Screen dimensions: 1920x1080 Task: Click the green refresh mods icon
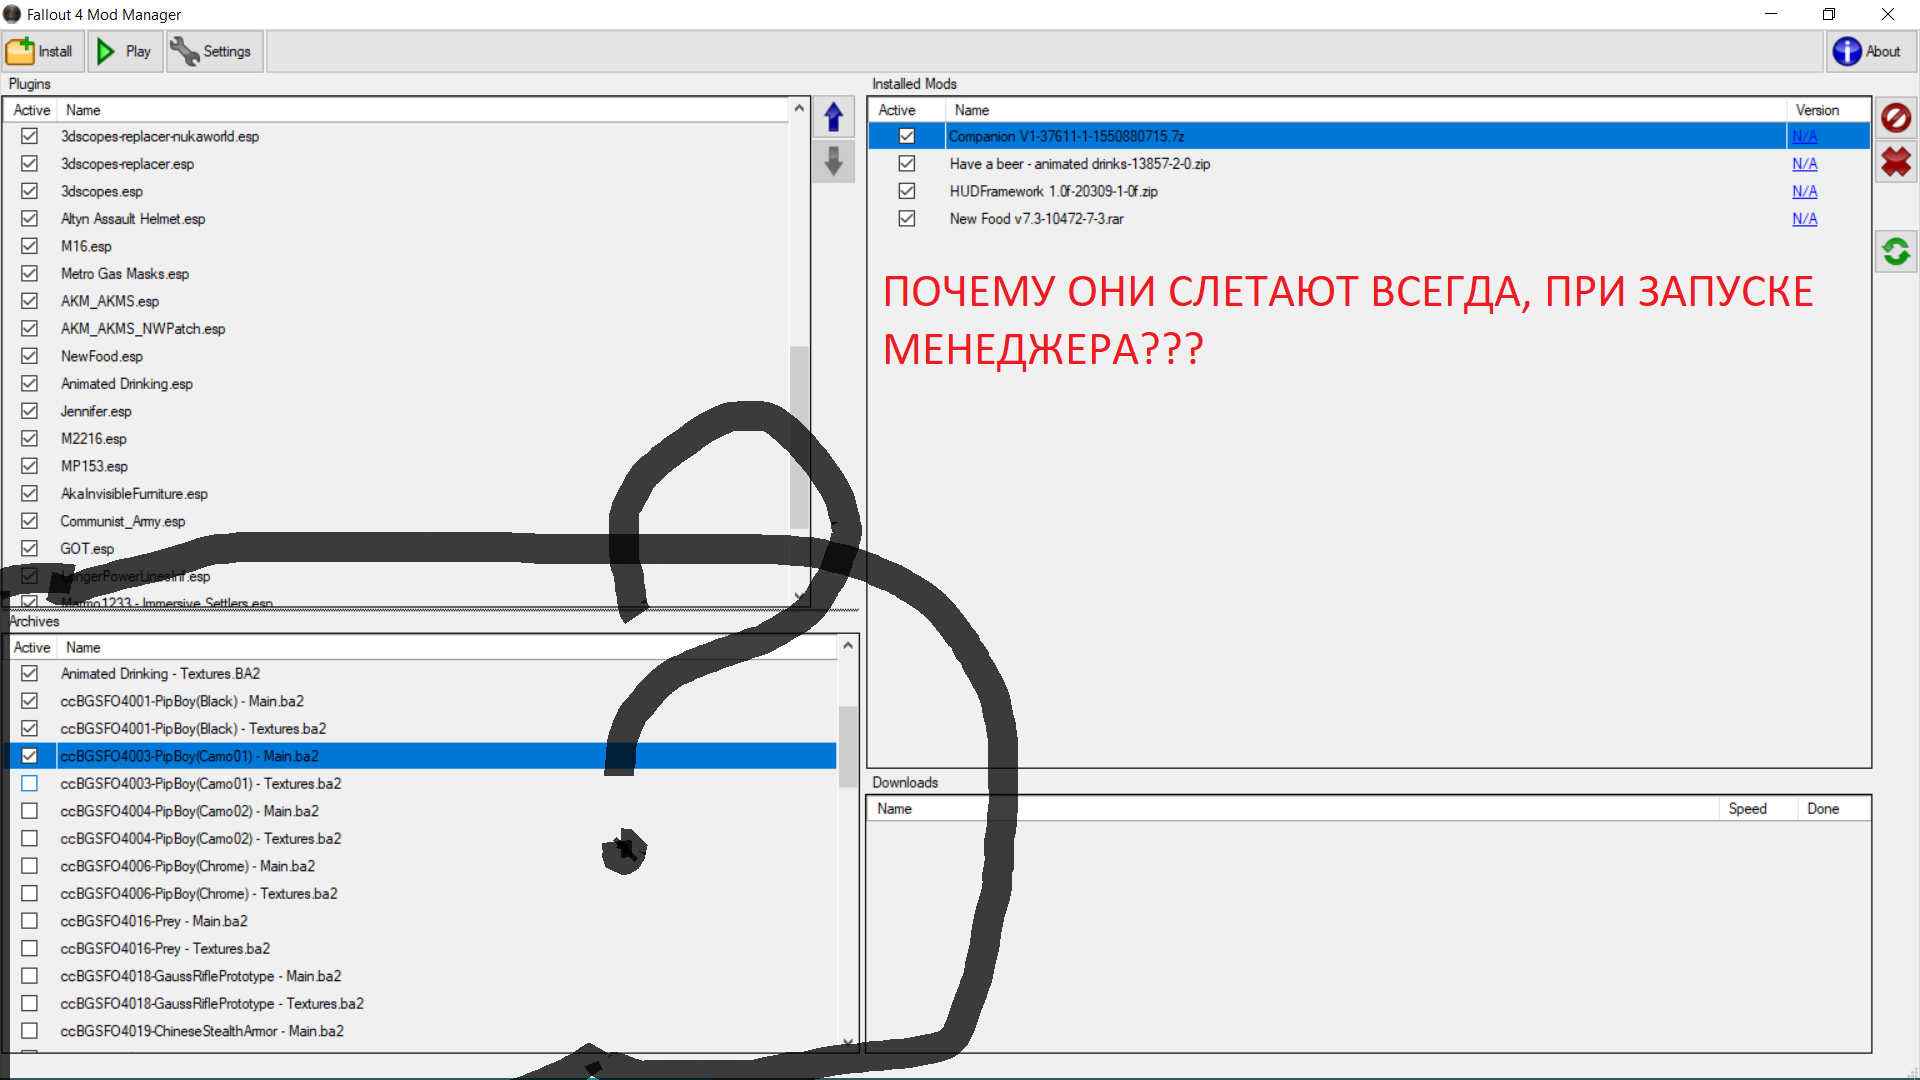(x=1895, y=251)
